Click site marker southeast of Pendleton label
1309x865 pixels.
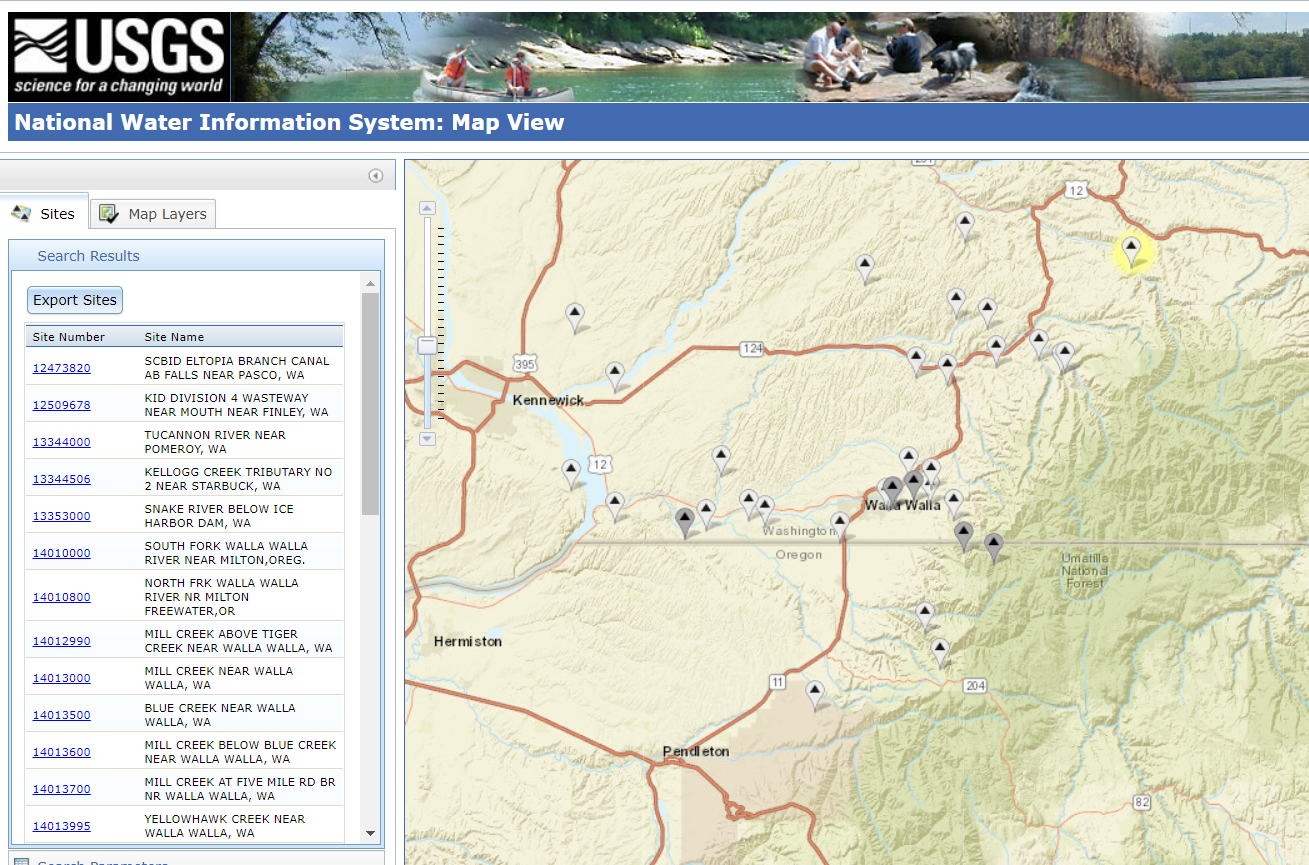(x=815, y=692)
